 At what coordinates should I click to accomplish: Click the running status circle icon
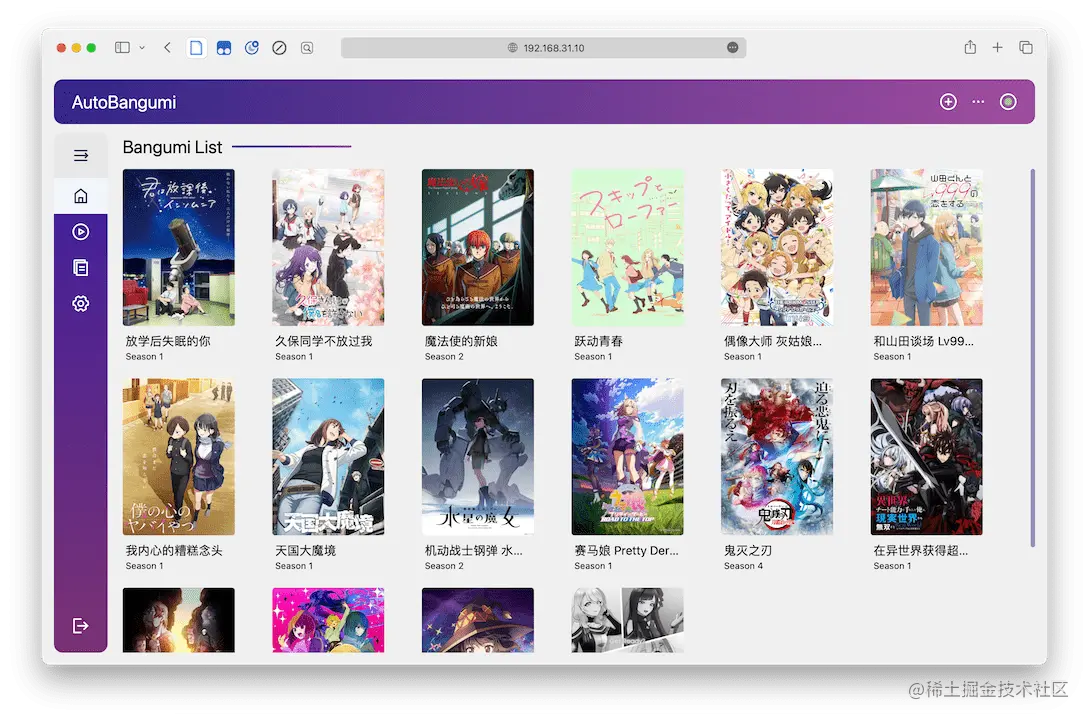point(1008,102)
